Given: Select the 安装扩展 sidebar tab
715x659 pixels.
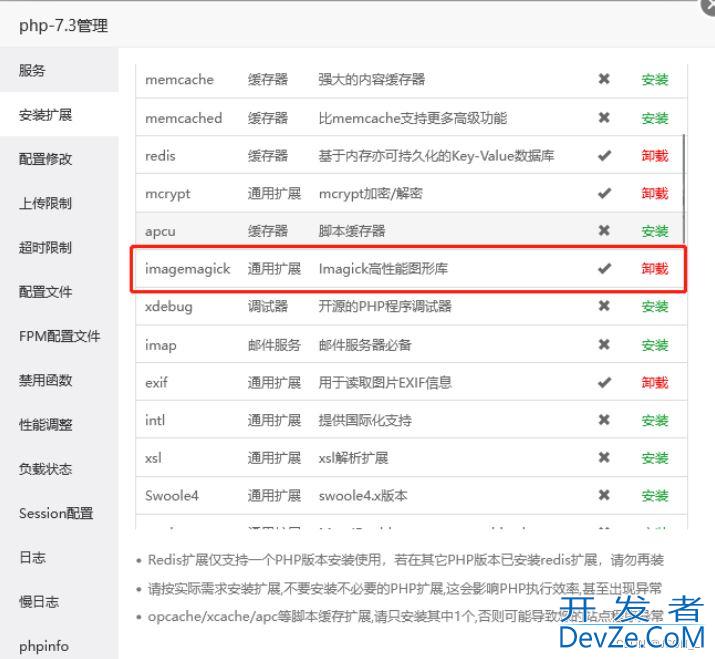Looking at the screenshot, I should point(59,115).
